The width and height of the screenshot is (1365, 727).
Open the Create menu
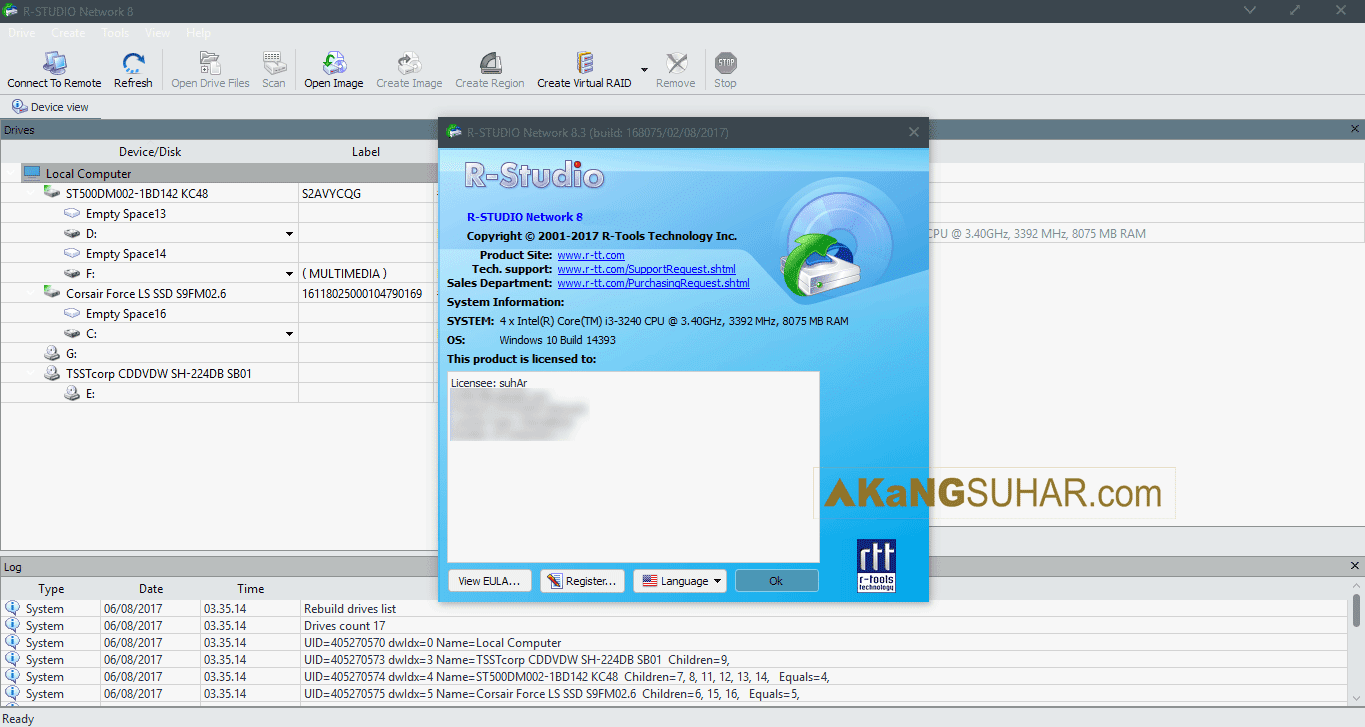68,33
